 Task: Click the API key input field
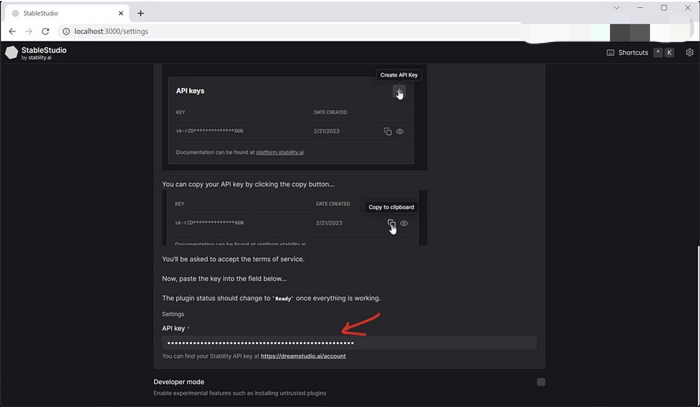[349, 343]
